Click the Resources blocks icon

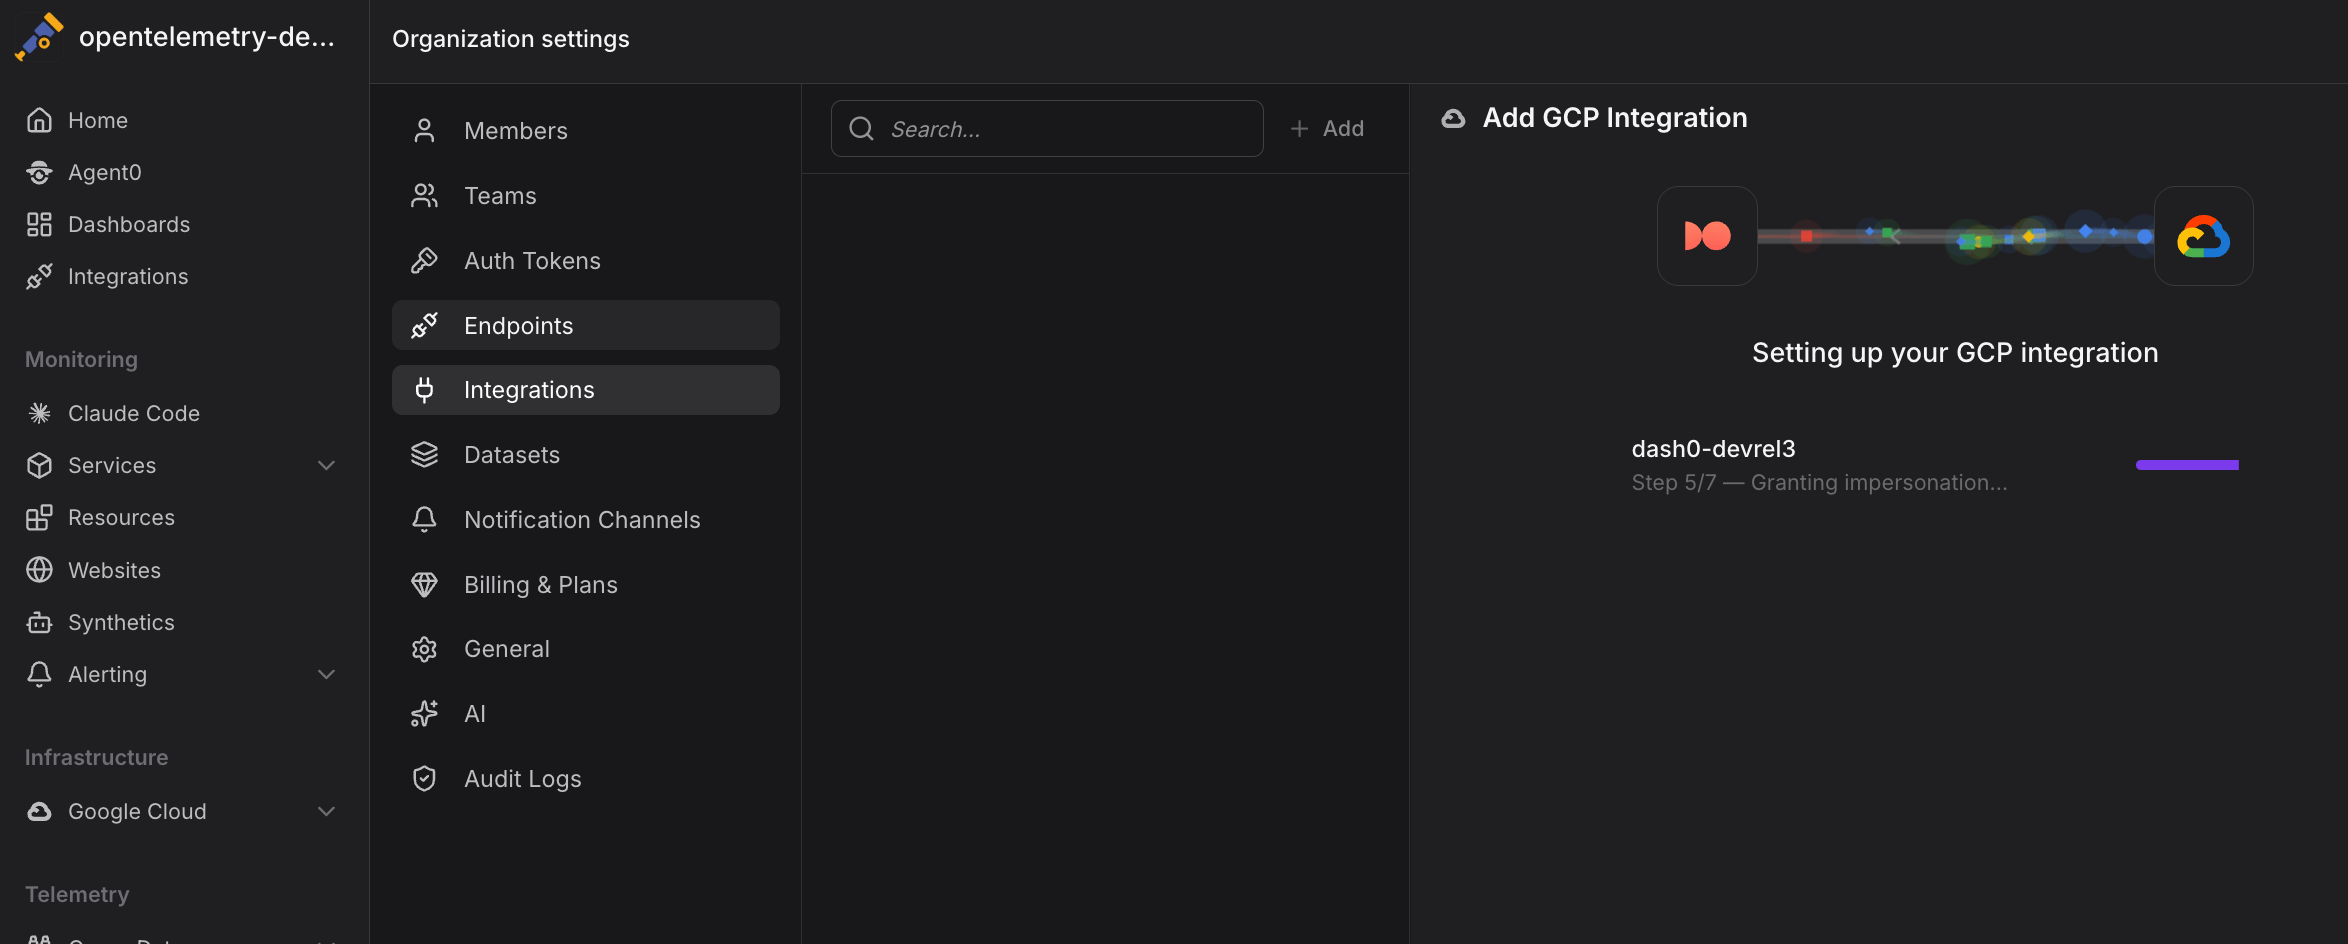(x=39, y=517)
